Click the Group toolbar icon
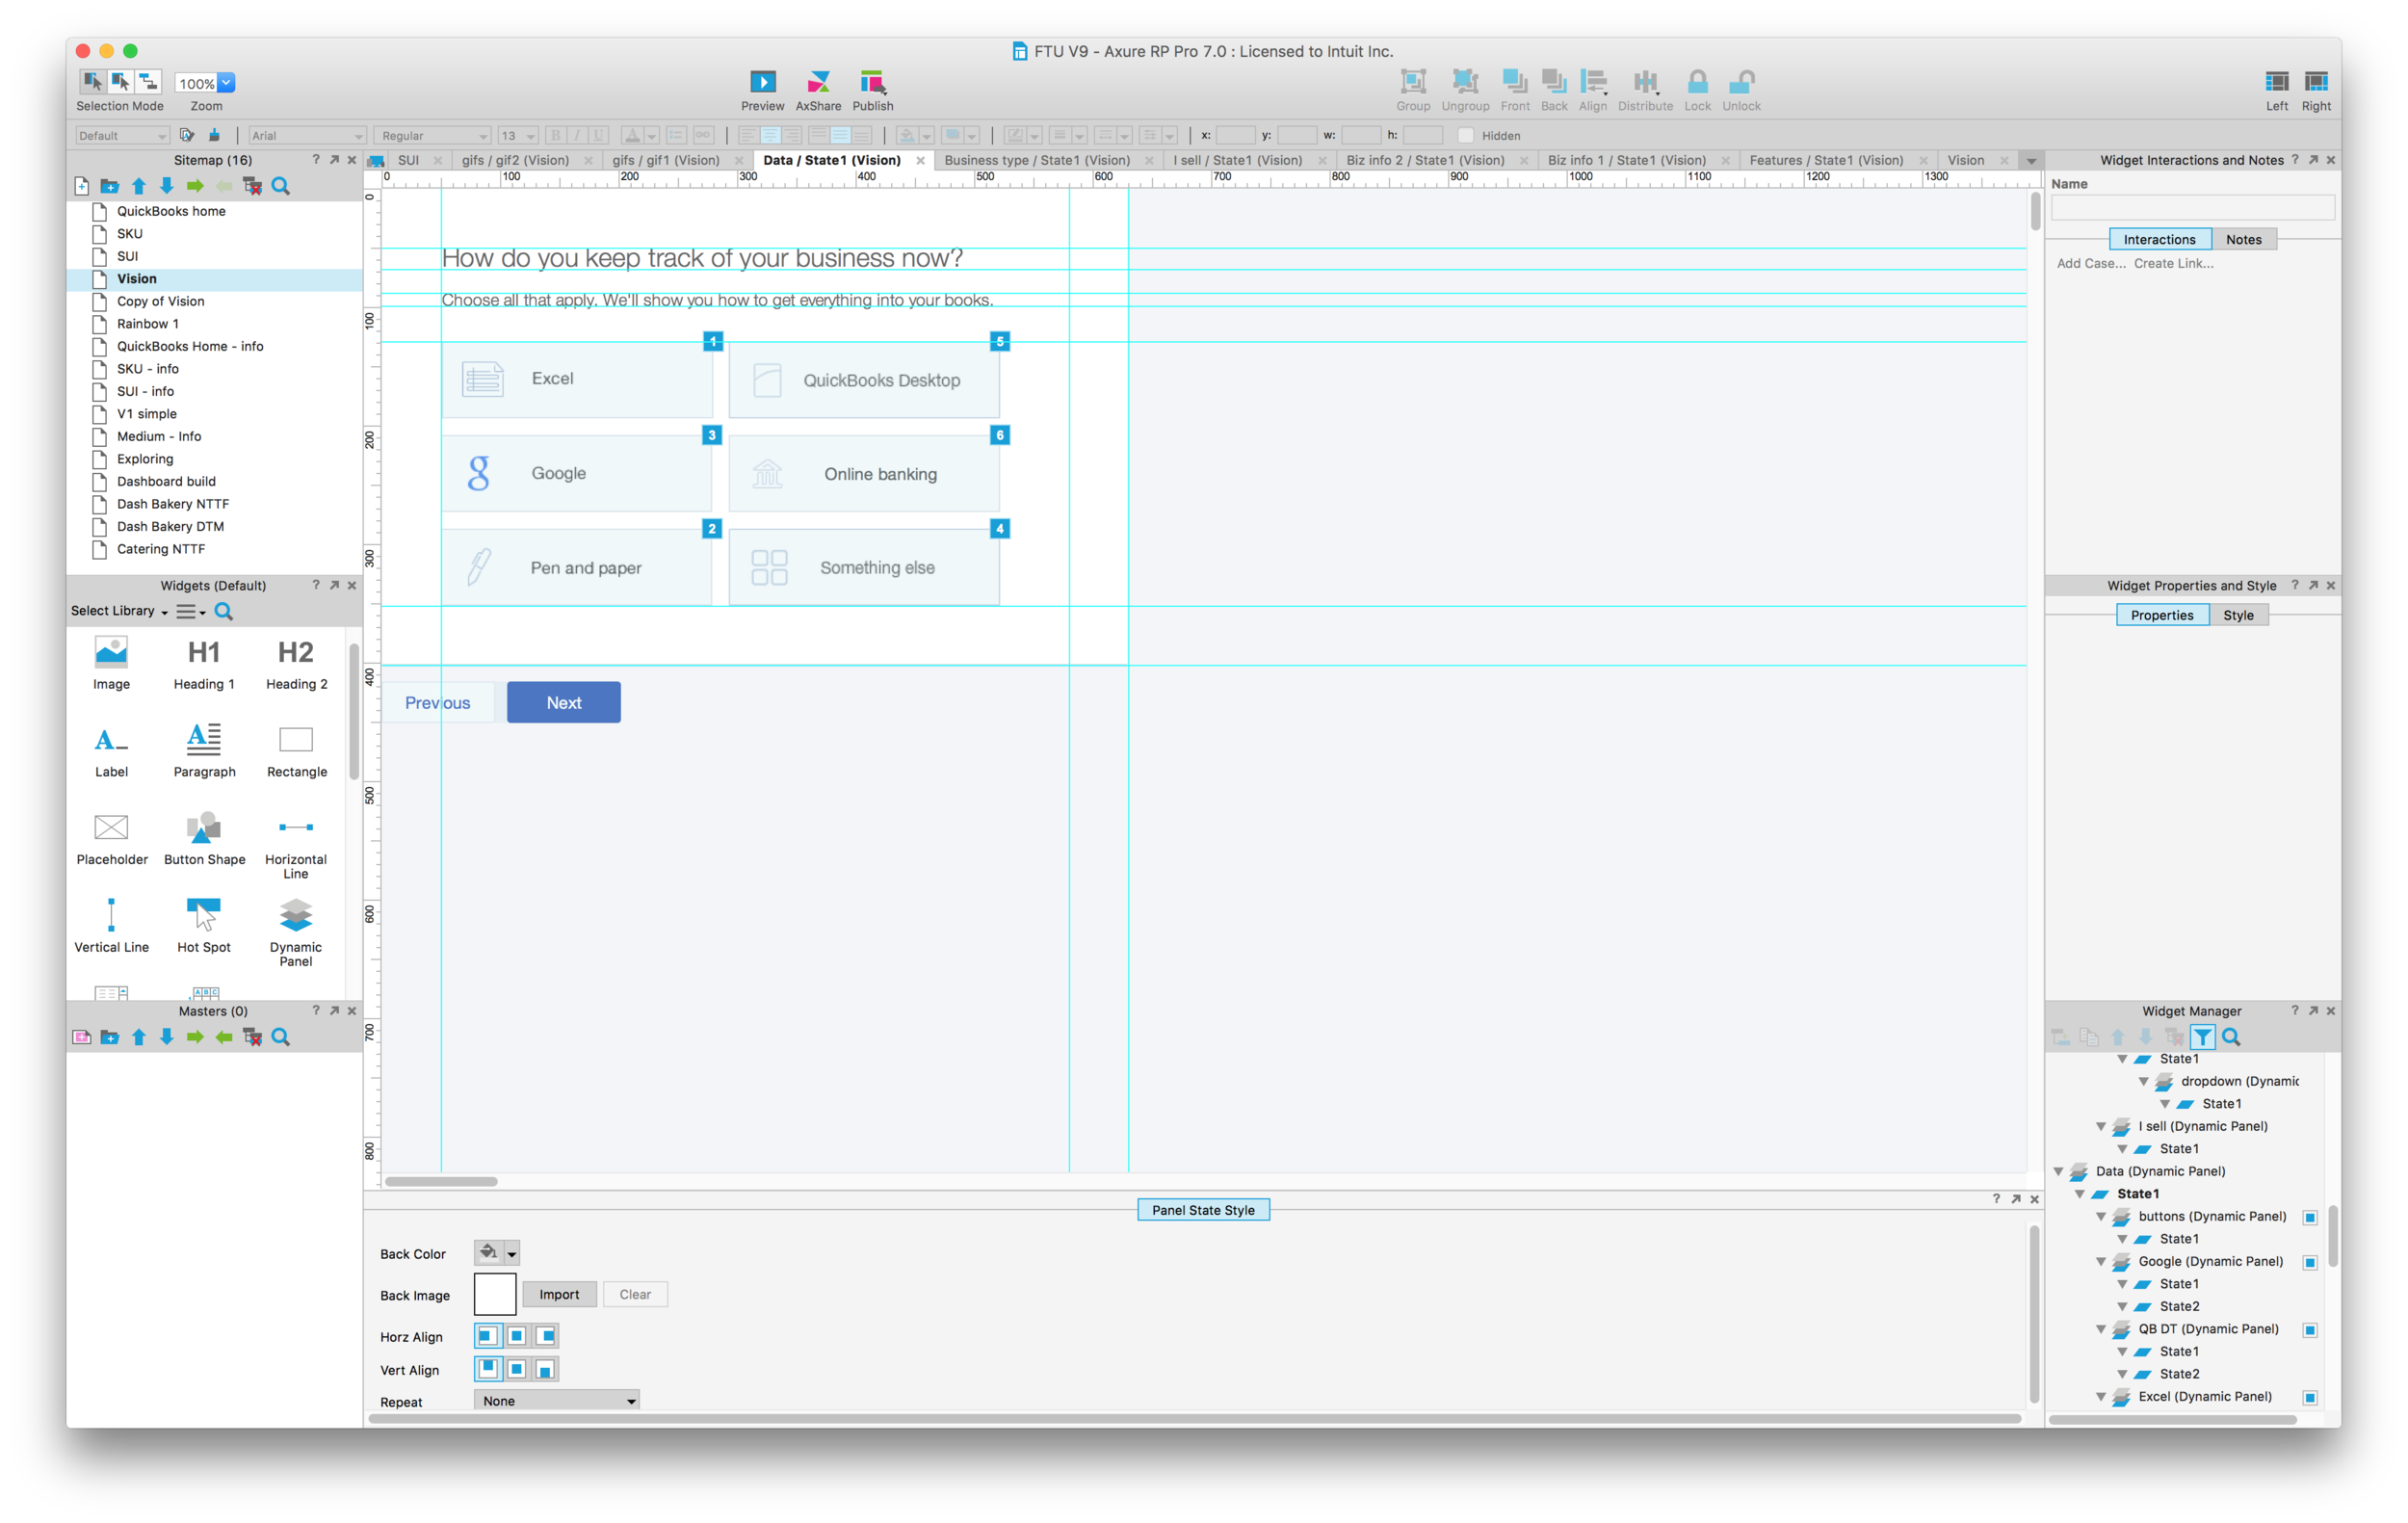This screenshot has height=1523, width=2408. pos(1412,82)
